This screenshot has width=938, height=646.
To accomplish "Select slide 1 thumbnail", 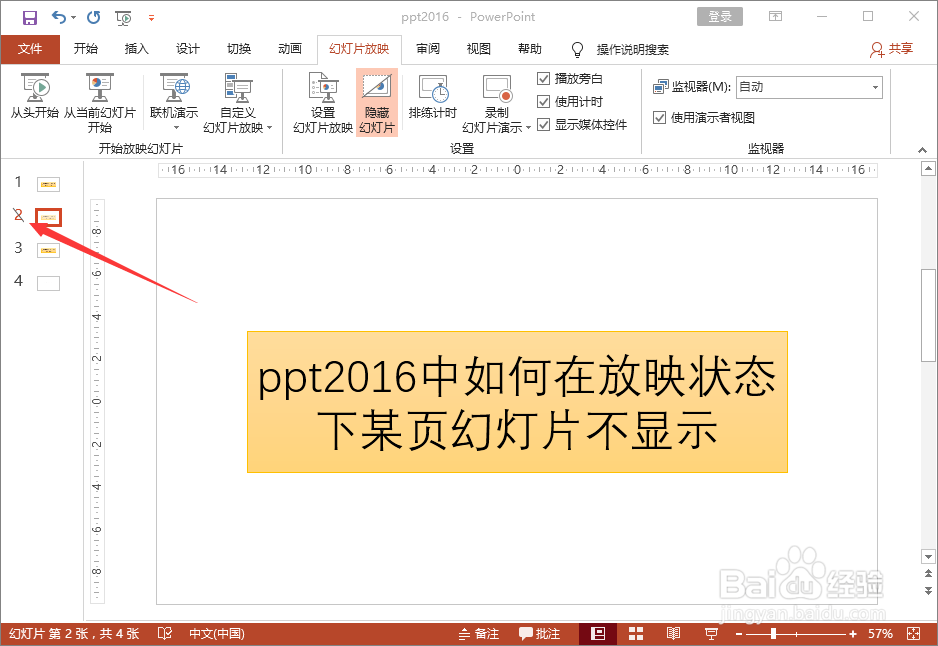I will 48,184.
